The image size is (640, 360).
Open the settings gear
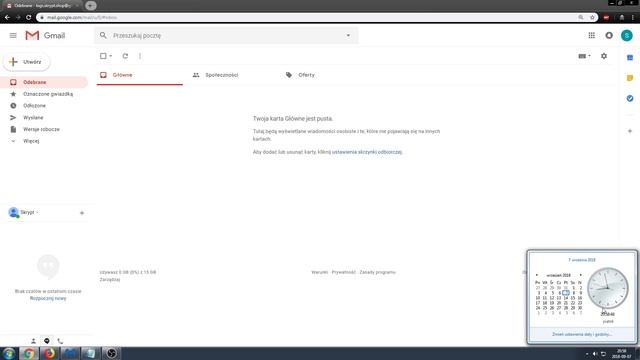click(x=604, y=56)
